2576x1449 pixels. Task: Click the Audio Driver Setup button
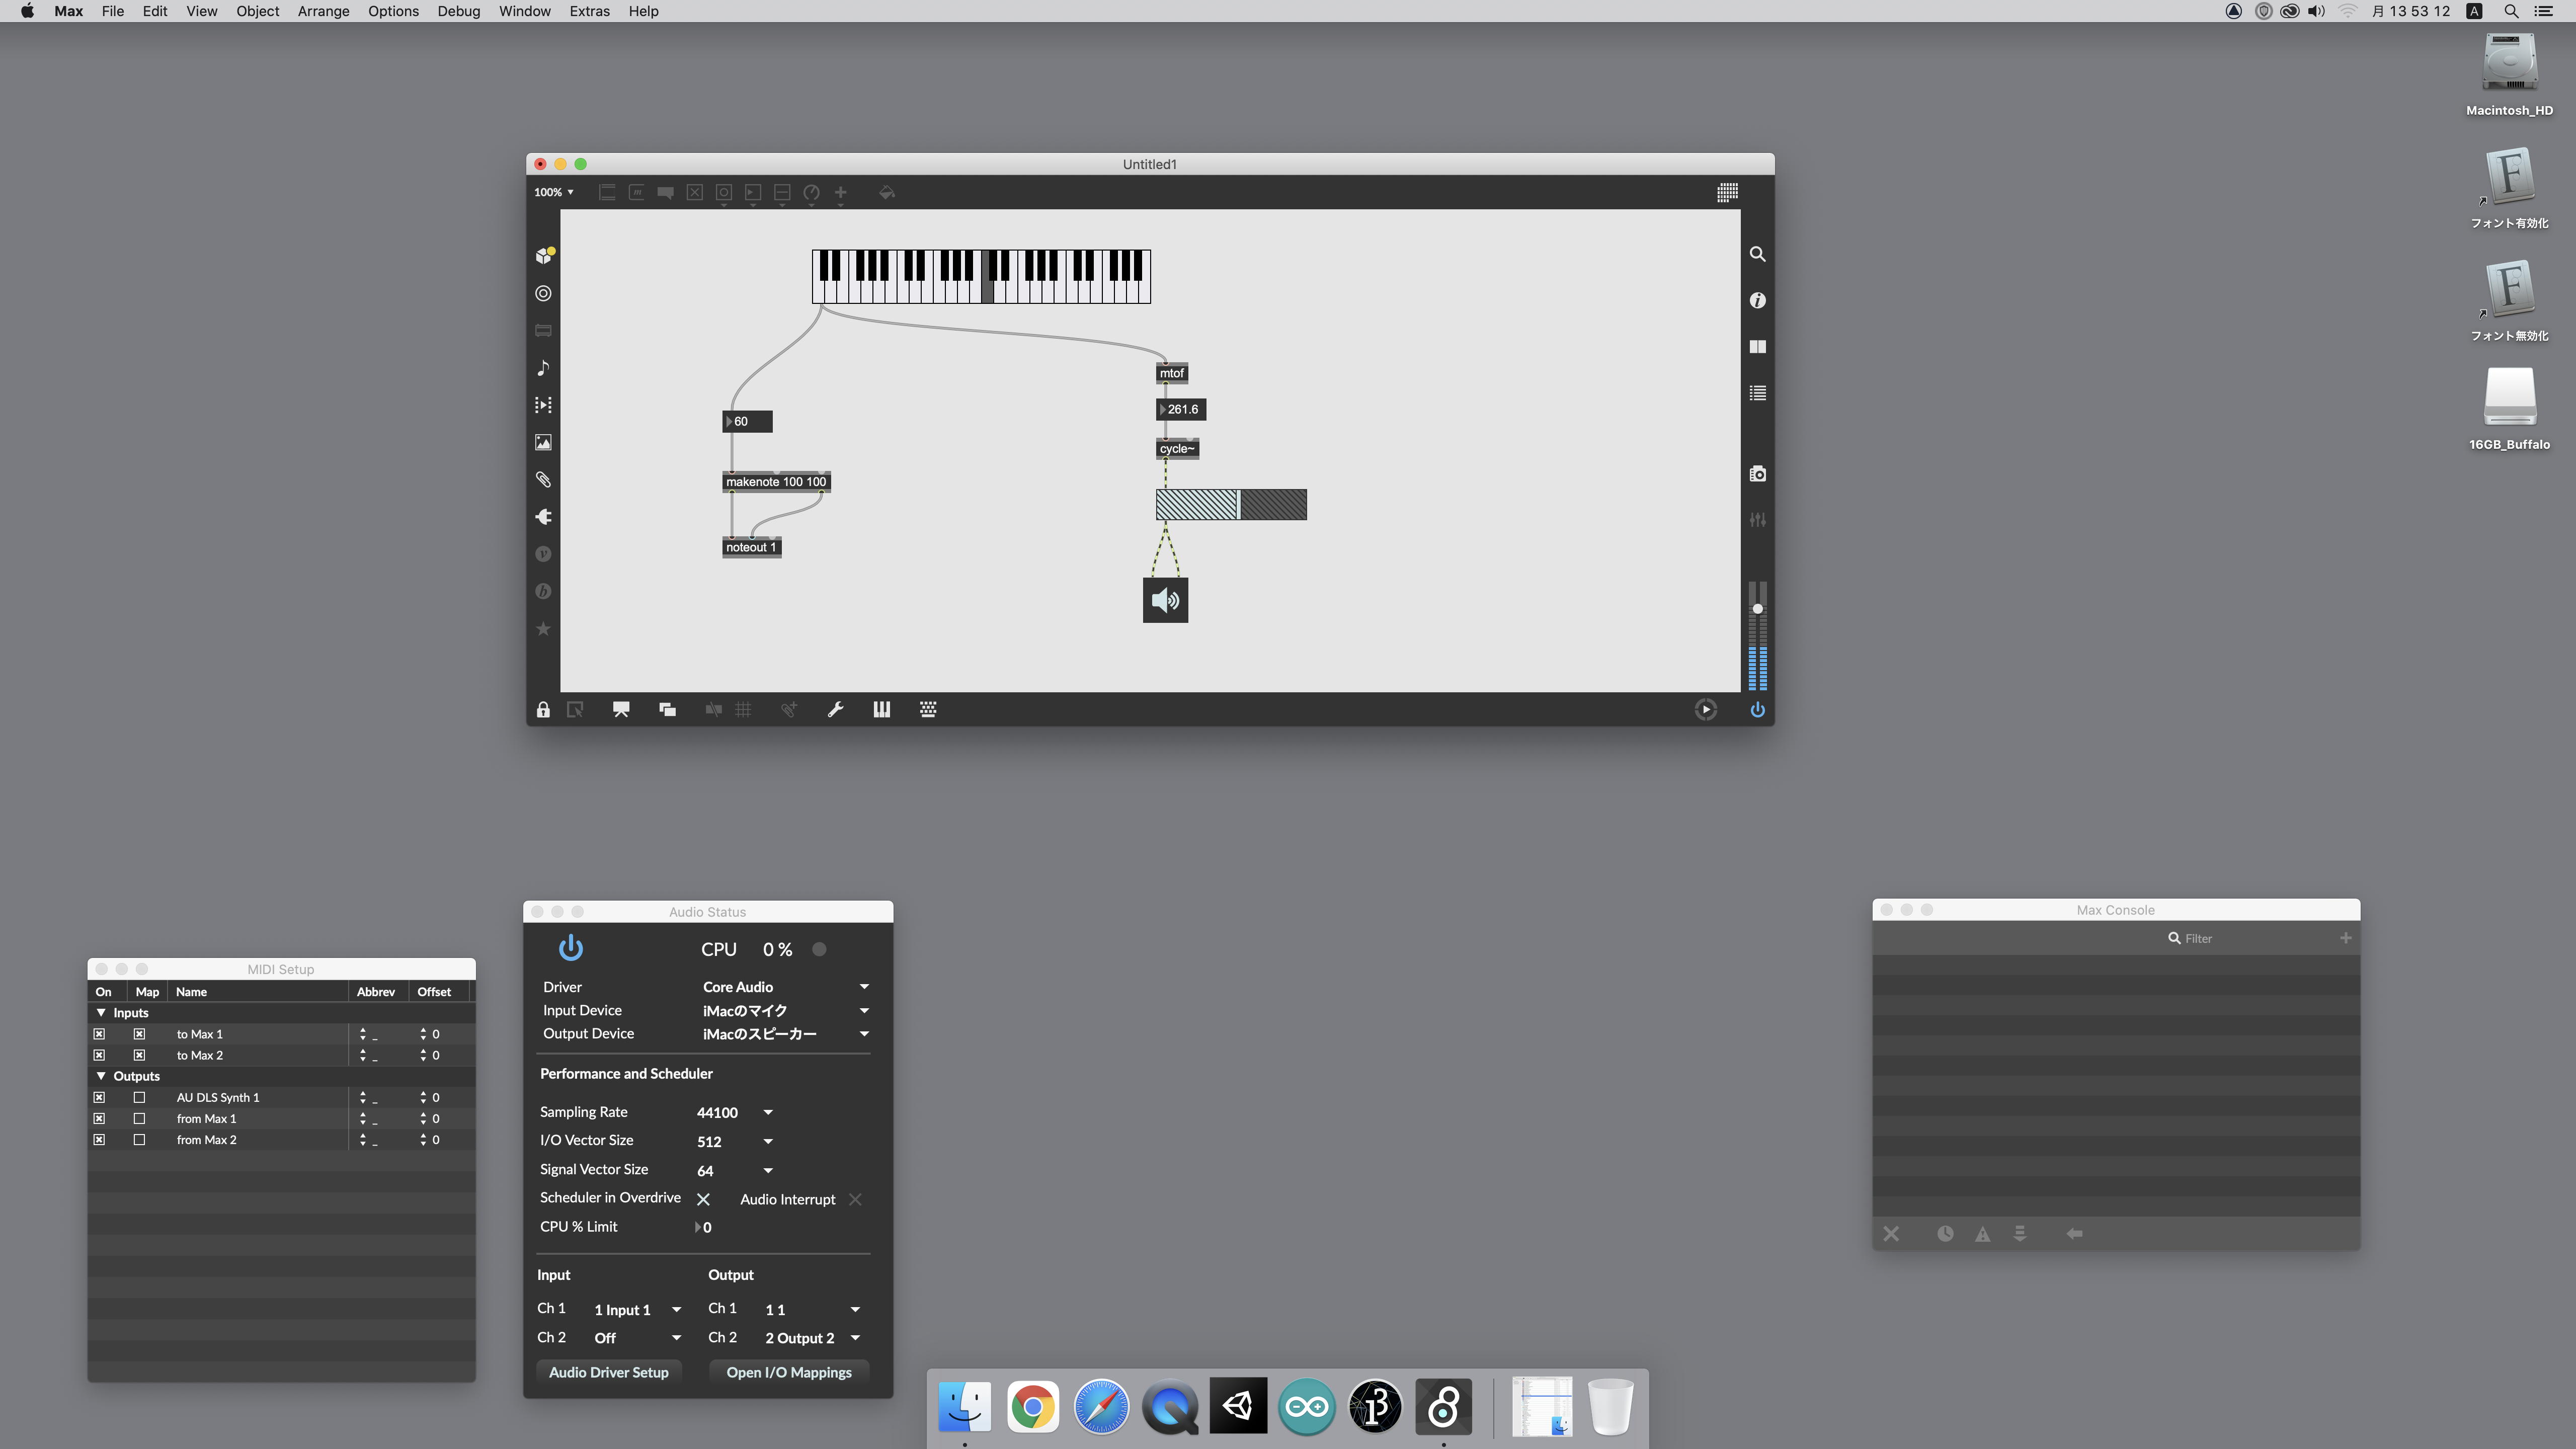tap(608, 1372)
